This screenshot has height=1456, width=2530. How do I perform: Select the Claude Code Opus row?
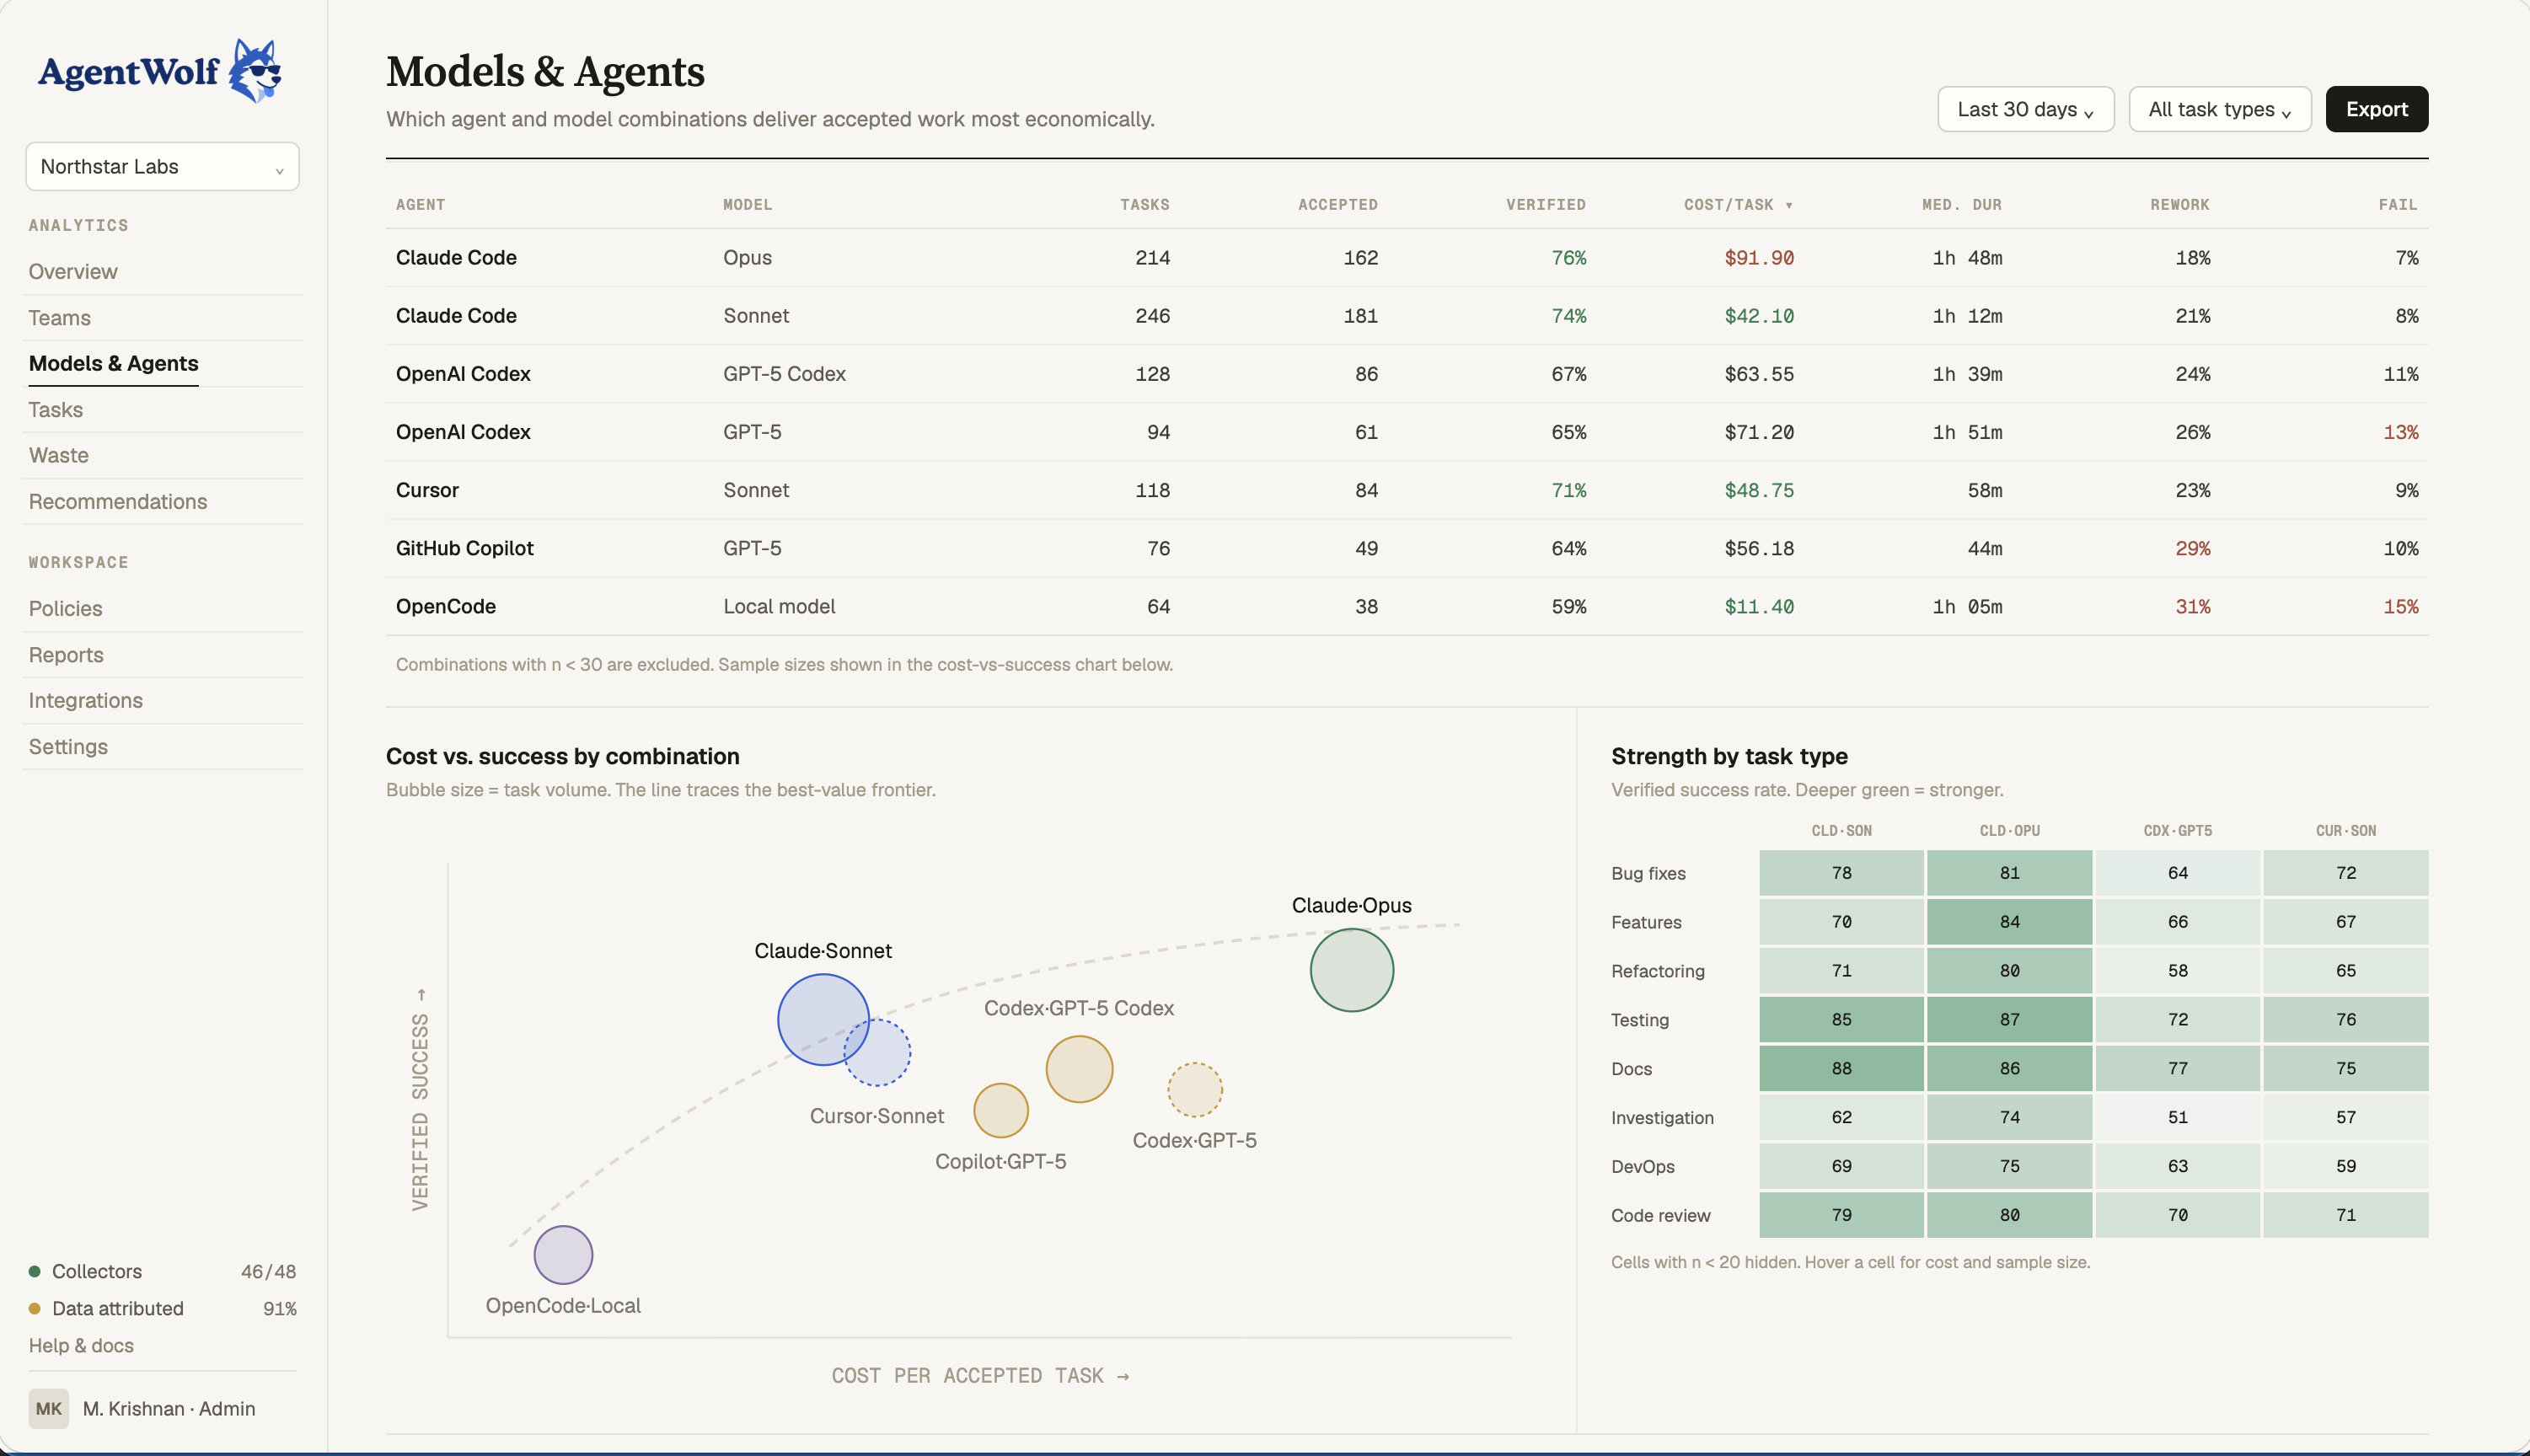1407,257
